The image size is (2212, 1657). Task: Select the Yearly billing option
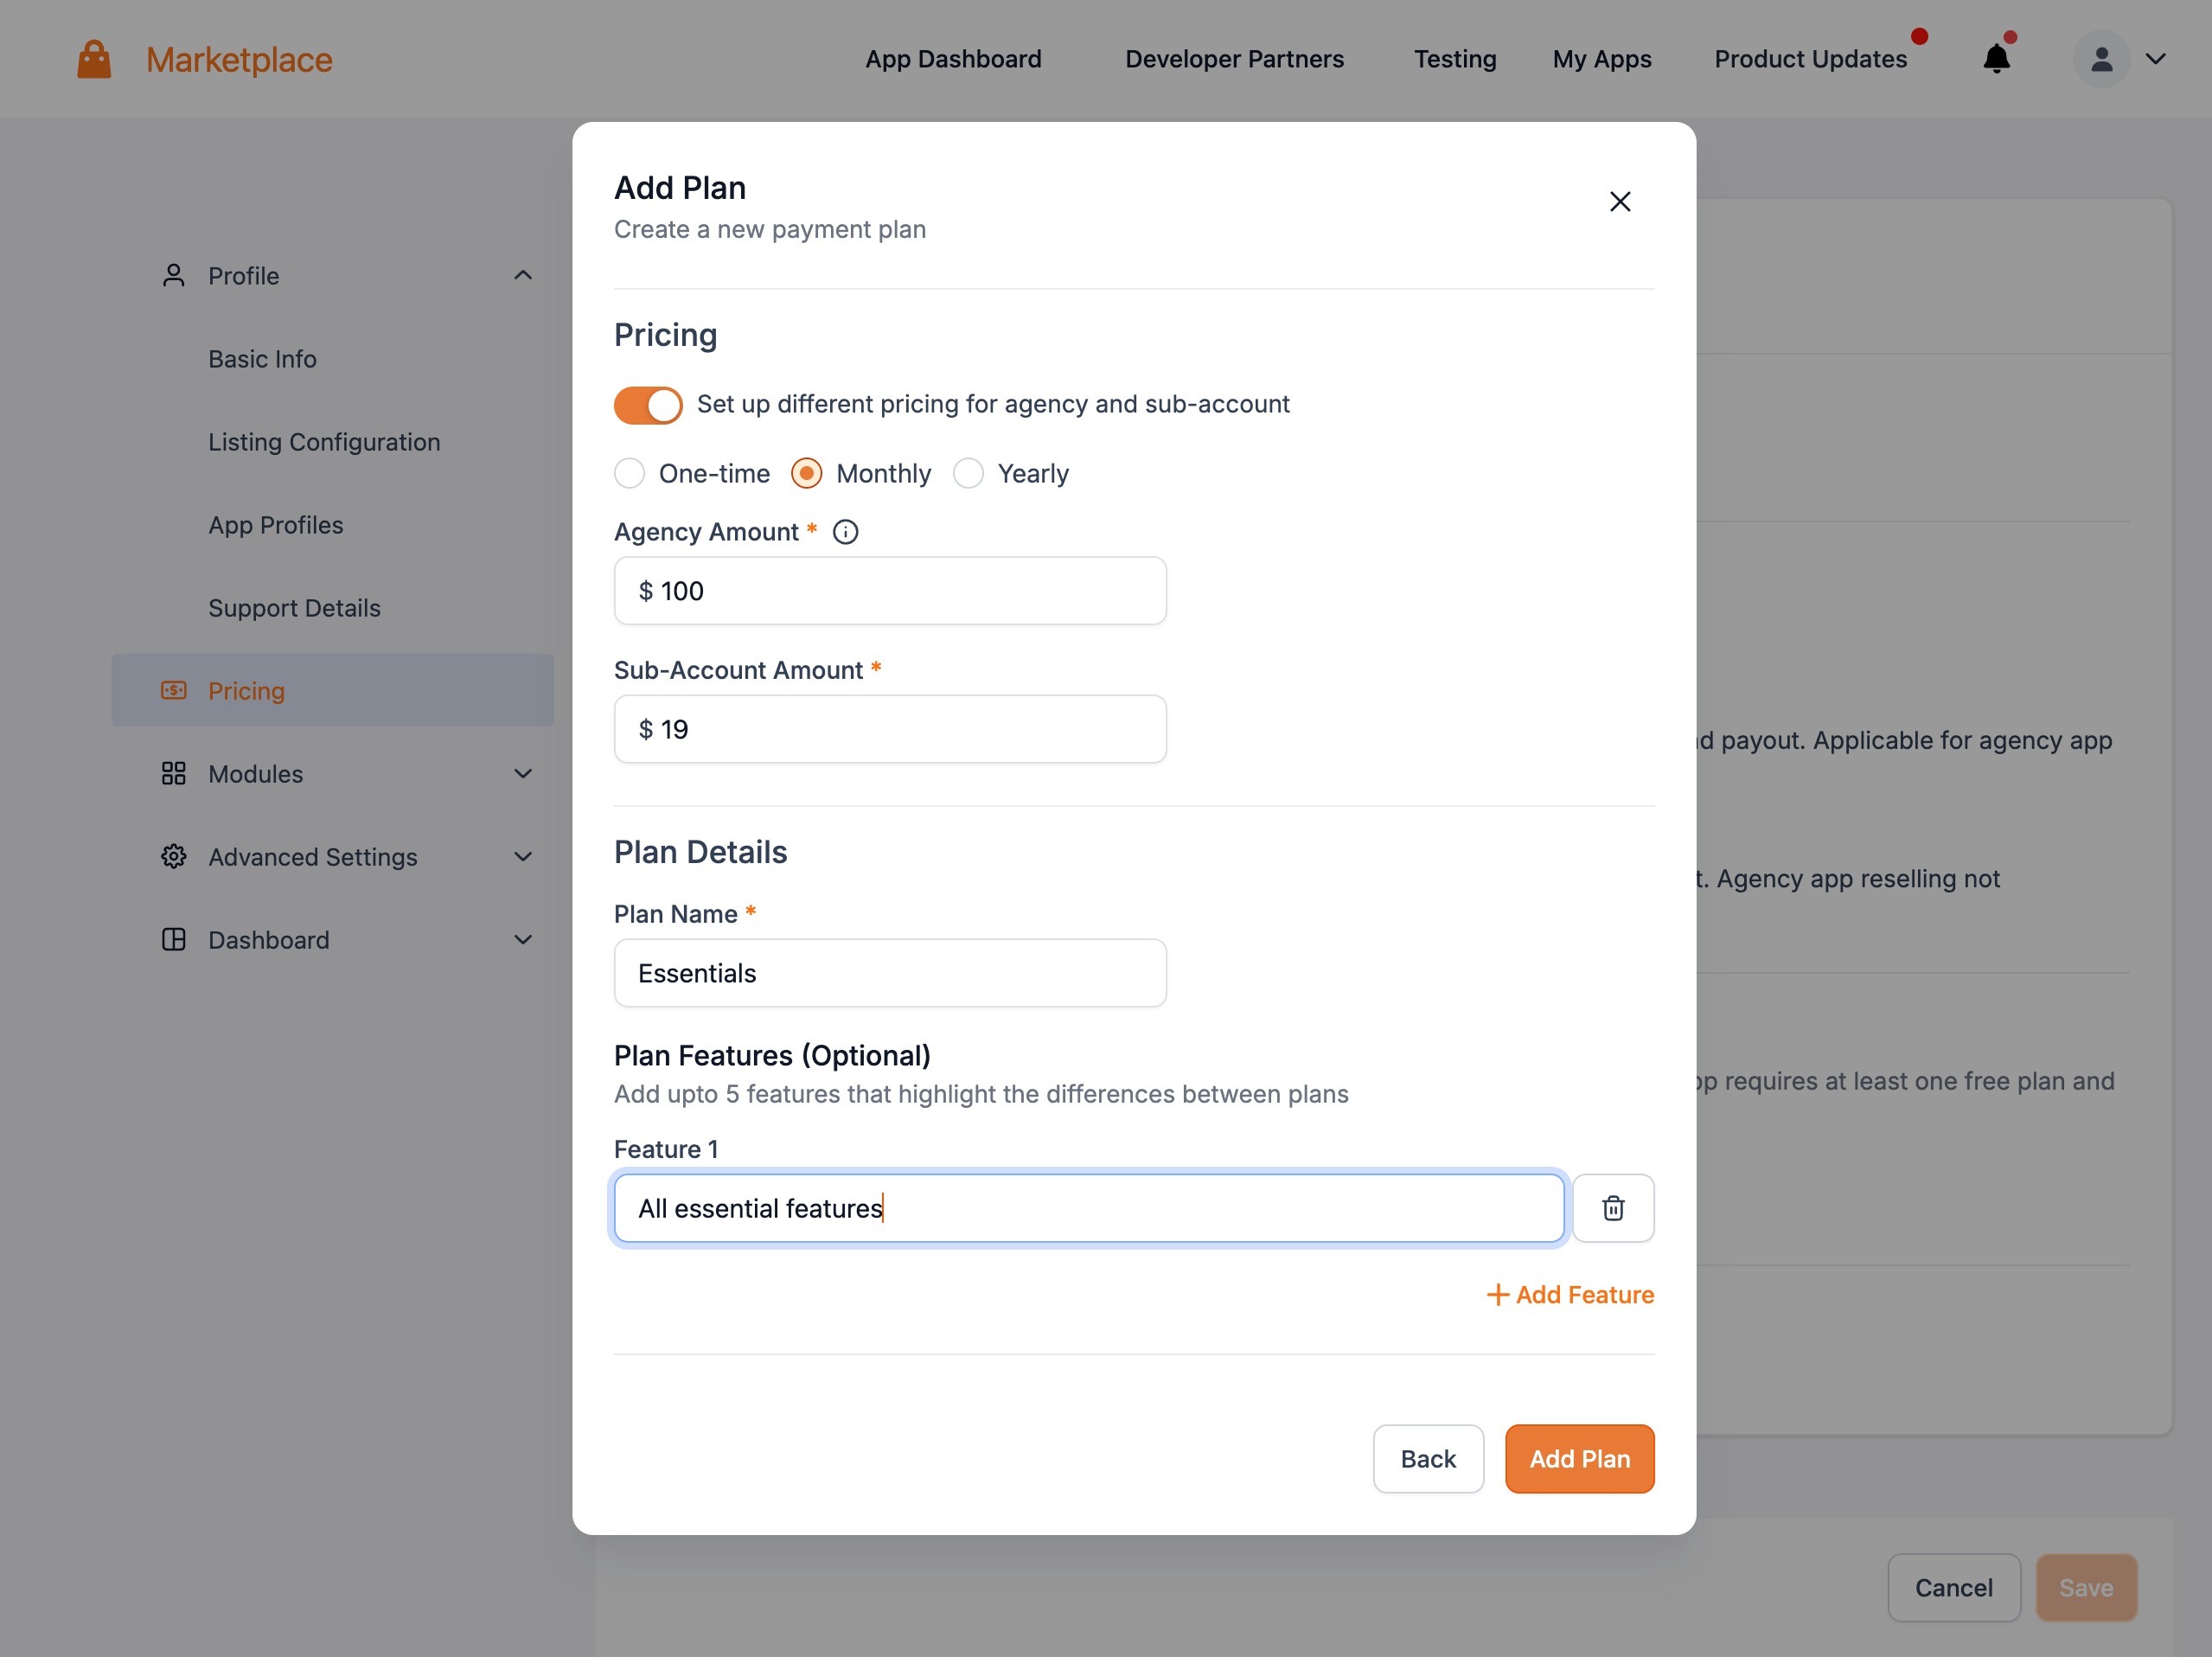point(968,474)
